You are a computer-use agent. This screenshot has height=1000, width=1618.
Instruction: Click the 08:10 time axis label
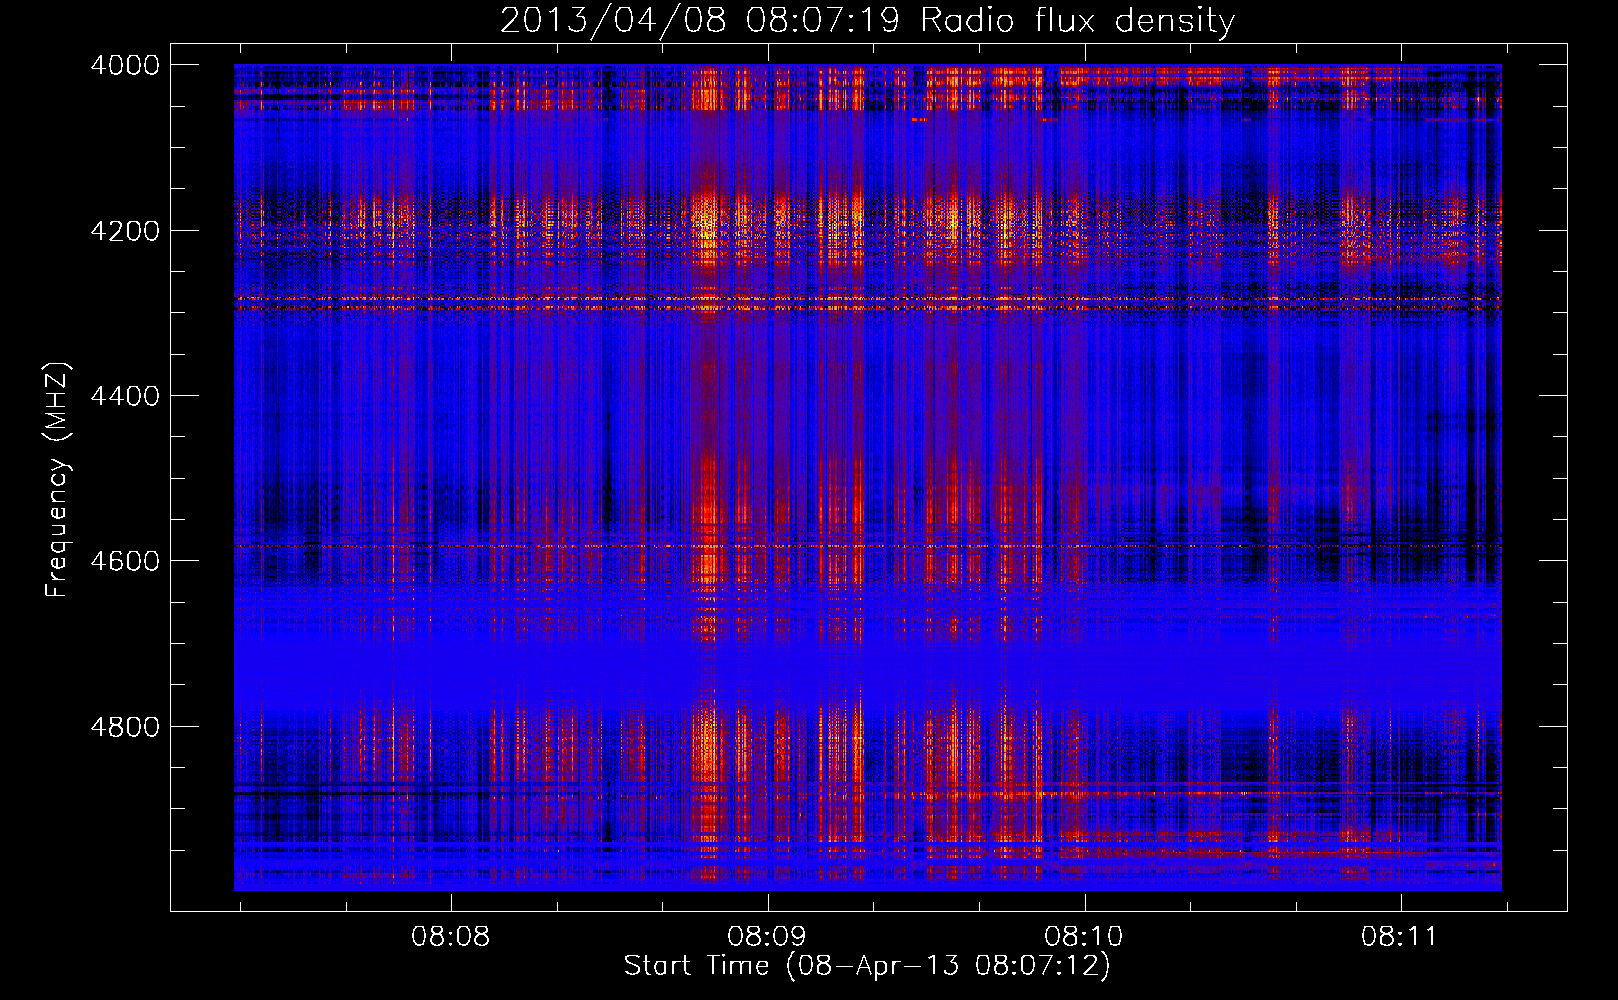[1084, 937]
